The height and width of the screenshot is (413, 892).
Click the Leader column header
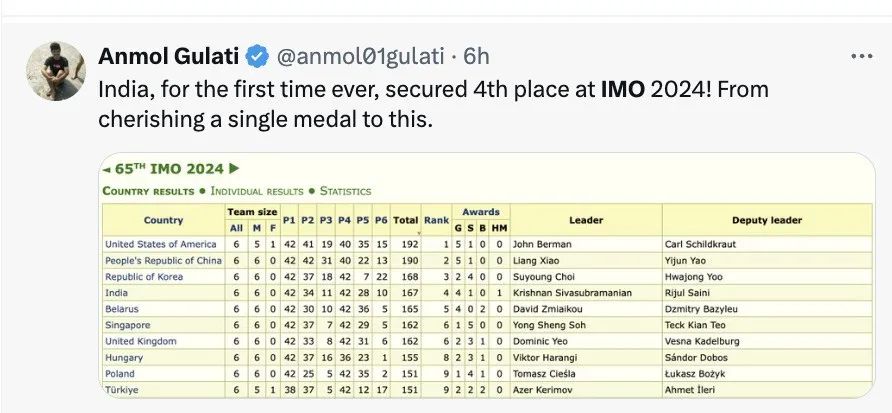point(585,220)
